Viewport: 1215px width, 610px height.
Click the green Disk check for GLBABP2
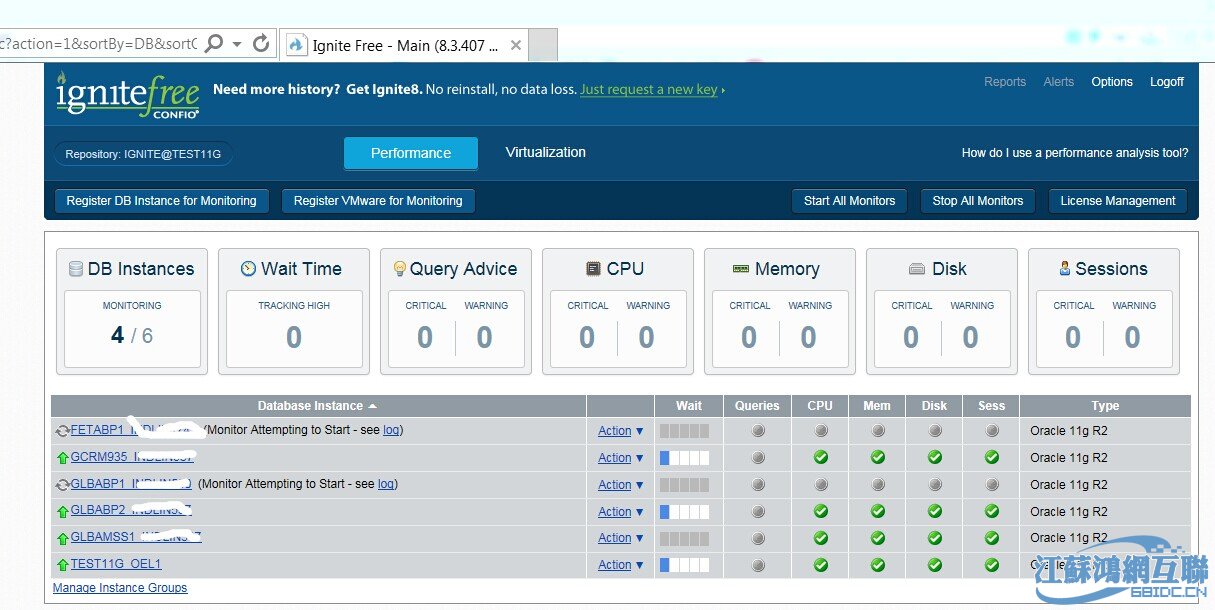click(x=934, y=511)
